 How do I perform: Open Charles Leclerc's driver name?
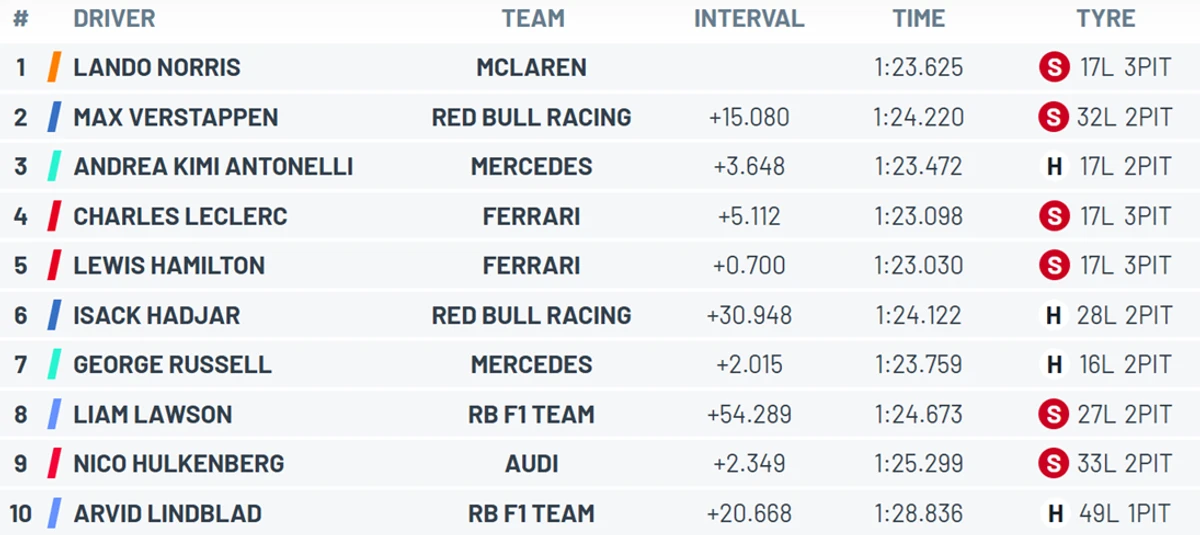[x=180, y=216]
